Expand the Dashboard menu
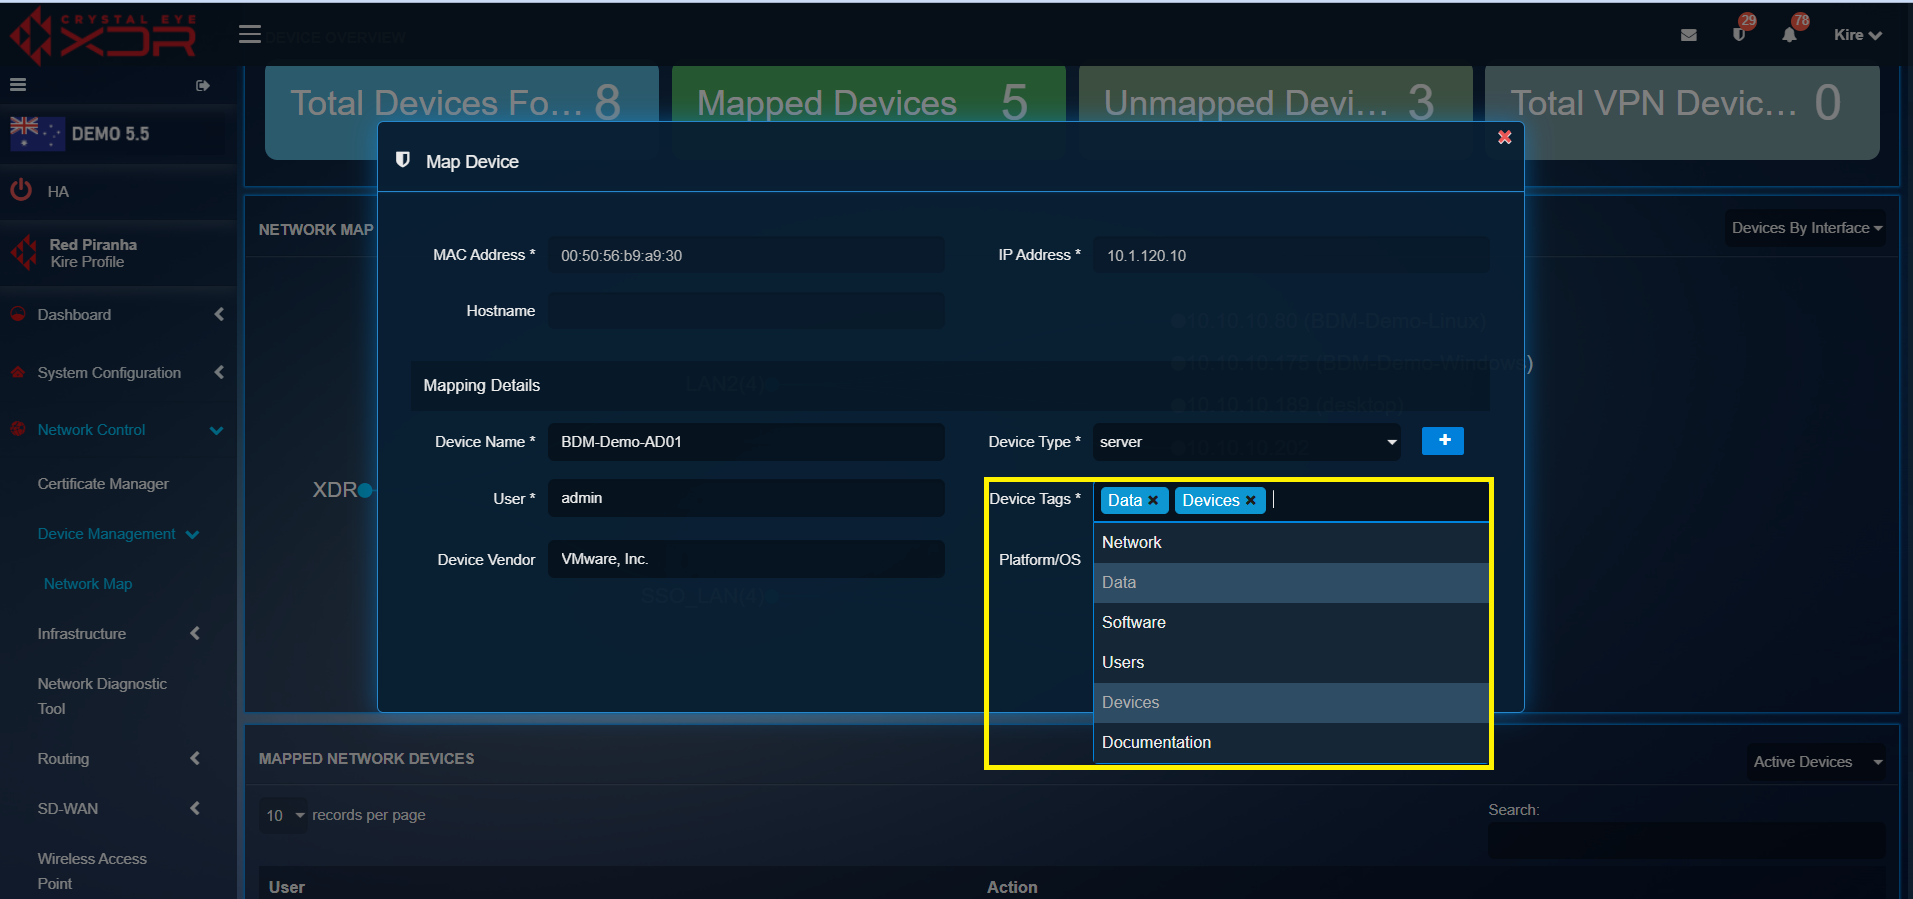Screen dimensions: 1913x899 click(x=118, y=314)
